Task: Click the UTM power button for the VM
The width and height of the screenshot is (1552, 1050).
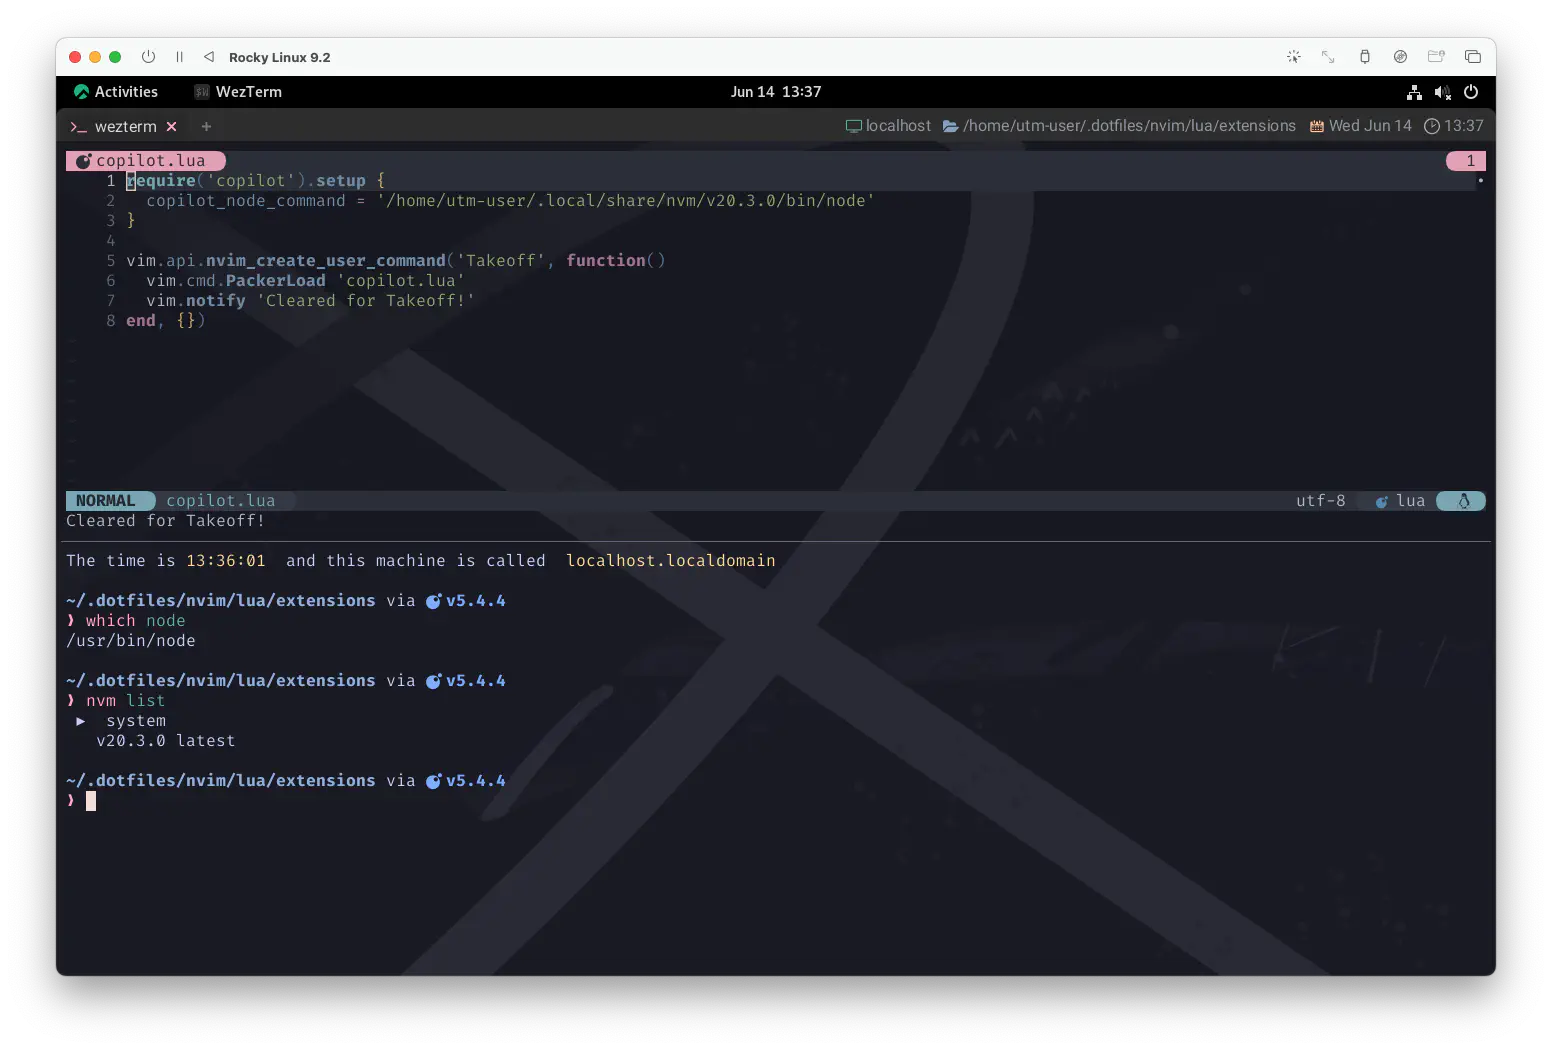Action: click(148, 57)
